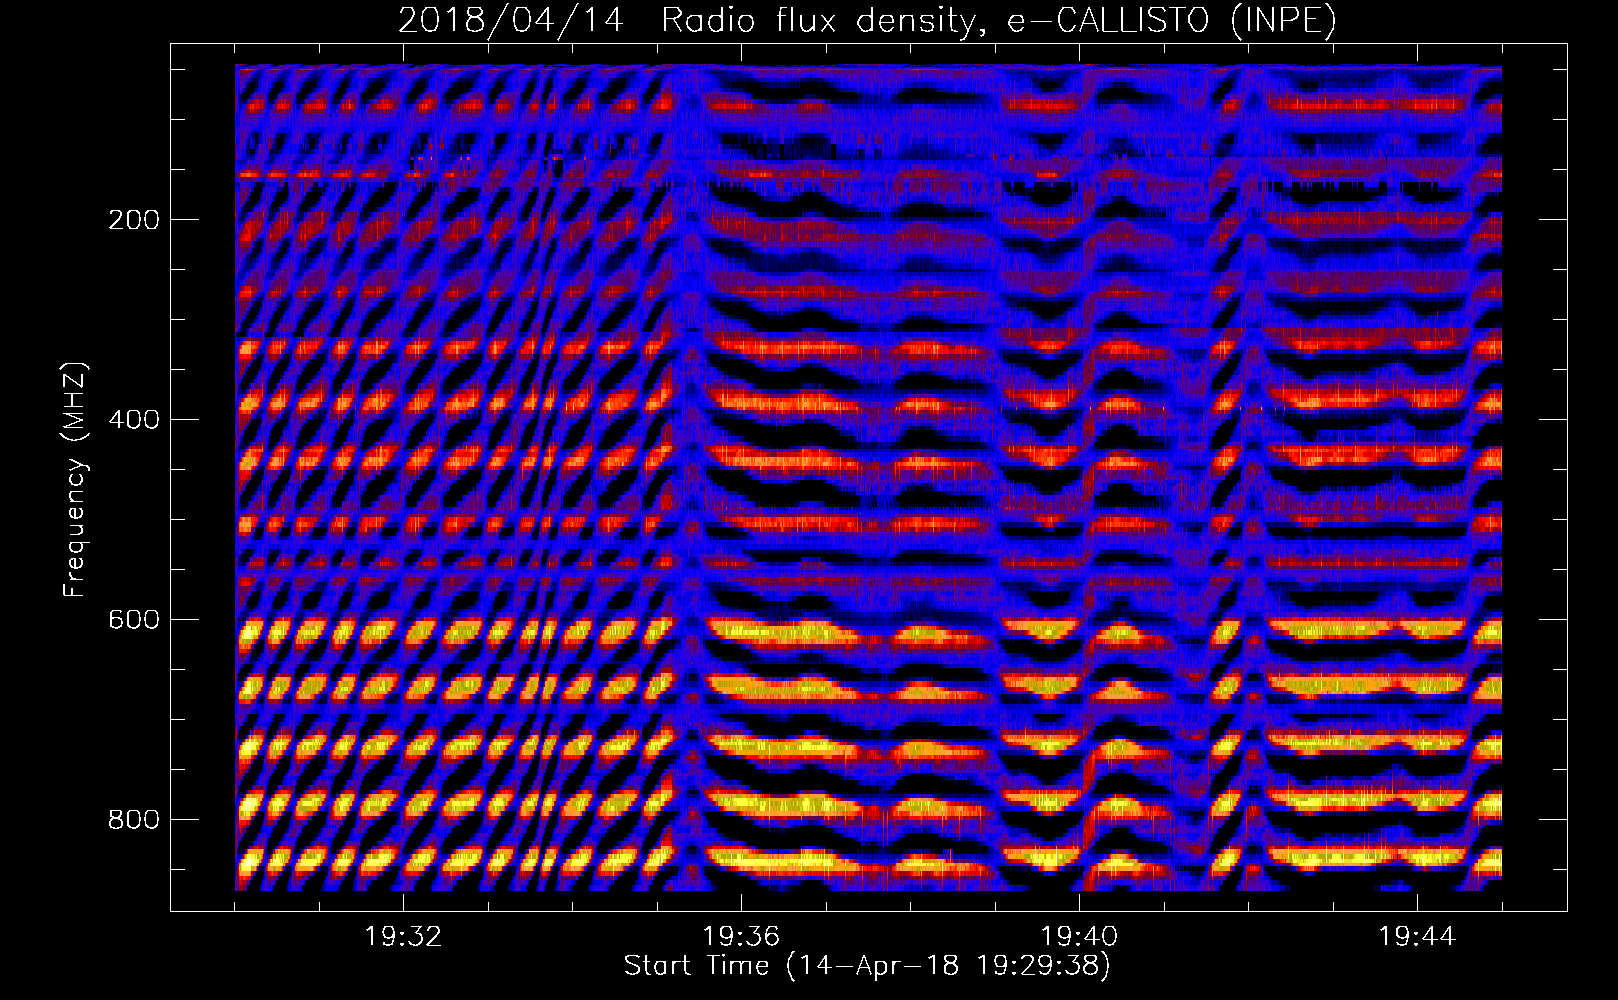Click the plot title '2018/04/14 Radio flux density'

867,20
